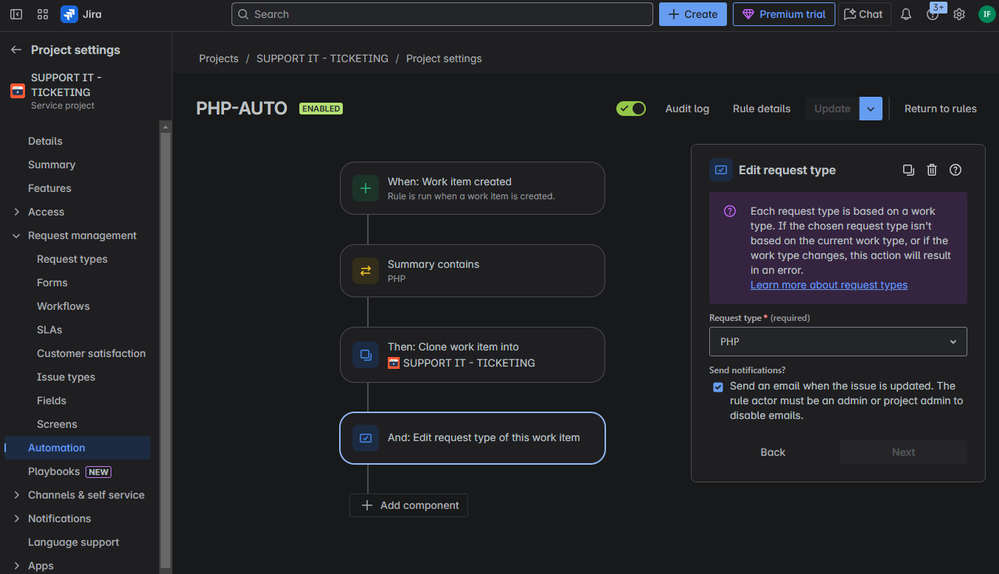Click the SUPPORT IT - TICKETING project avatar in sidebar

(x=18, y=91)
